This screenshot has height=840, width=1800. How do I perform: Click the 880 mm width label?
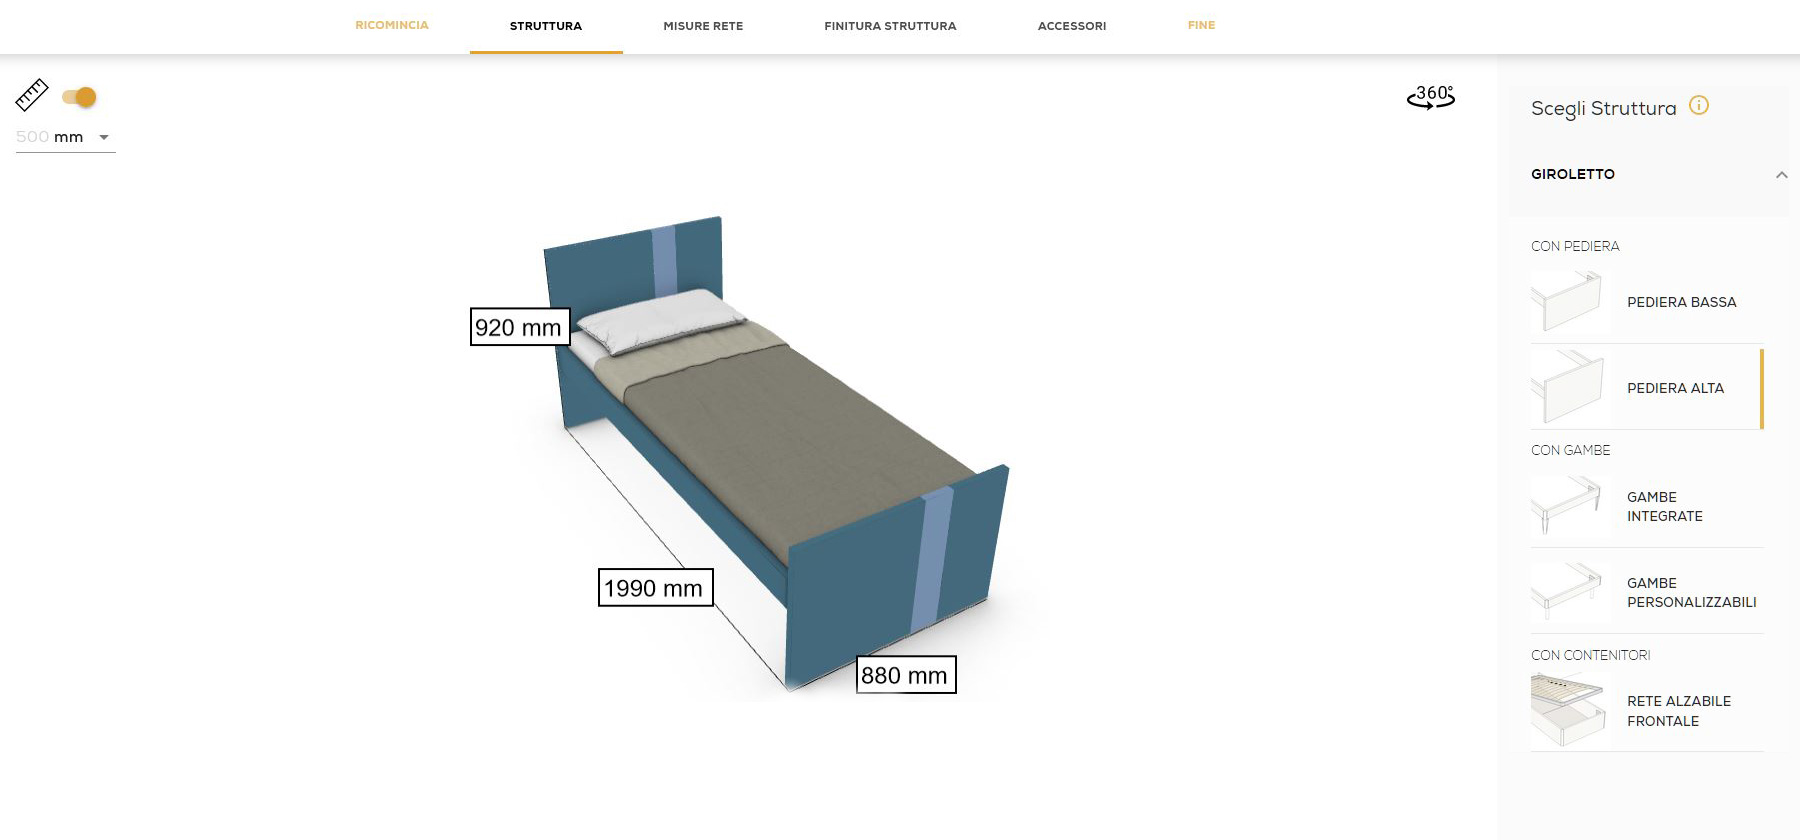point(906,675)
